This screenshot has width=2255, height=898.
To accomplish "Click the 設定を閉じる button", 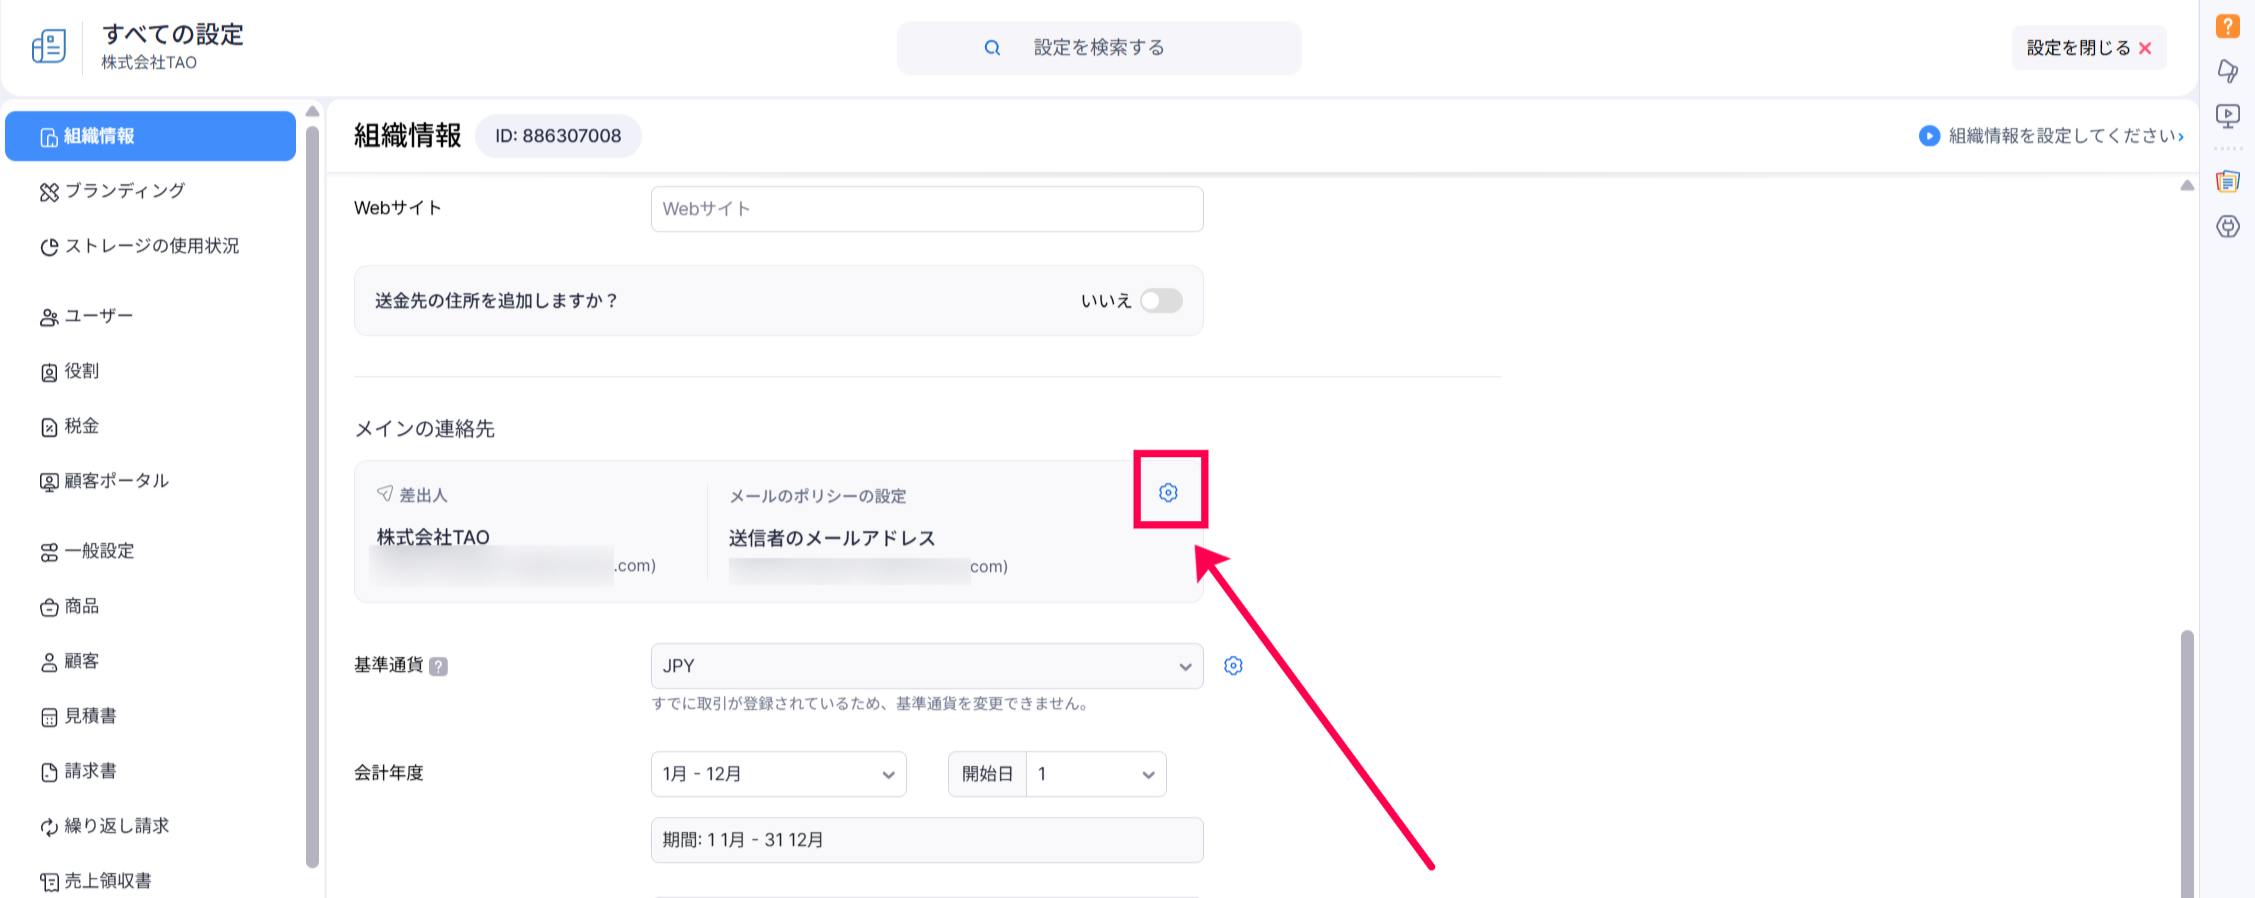I will click(x=2088, y=48).
